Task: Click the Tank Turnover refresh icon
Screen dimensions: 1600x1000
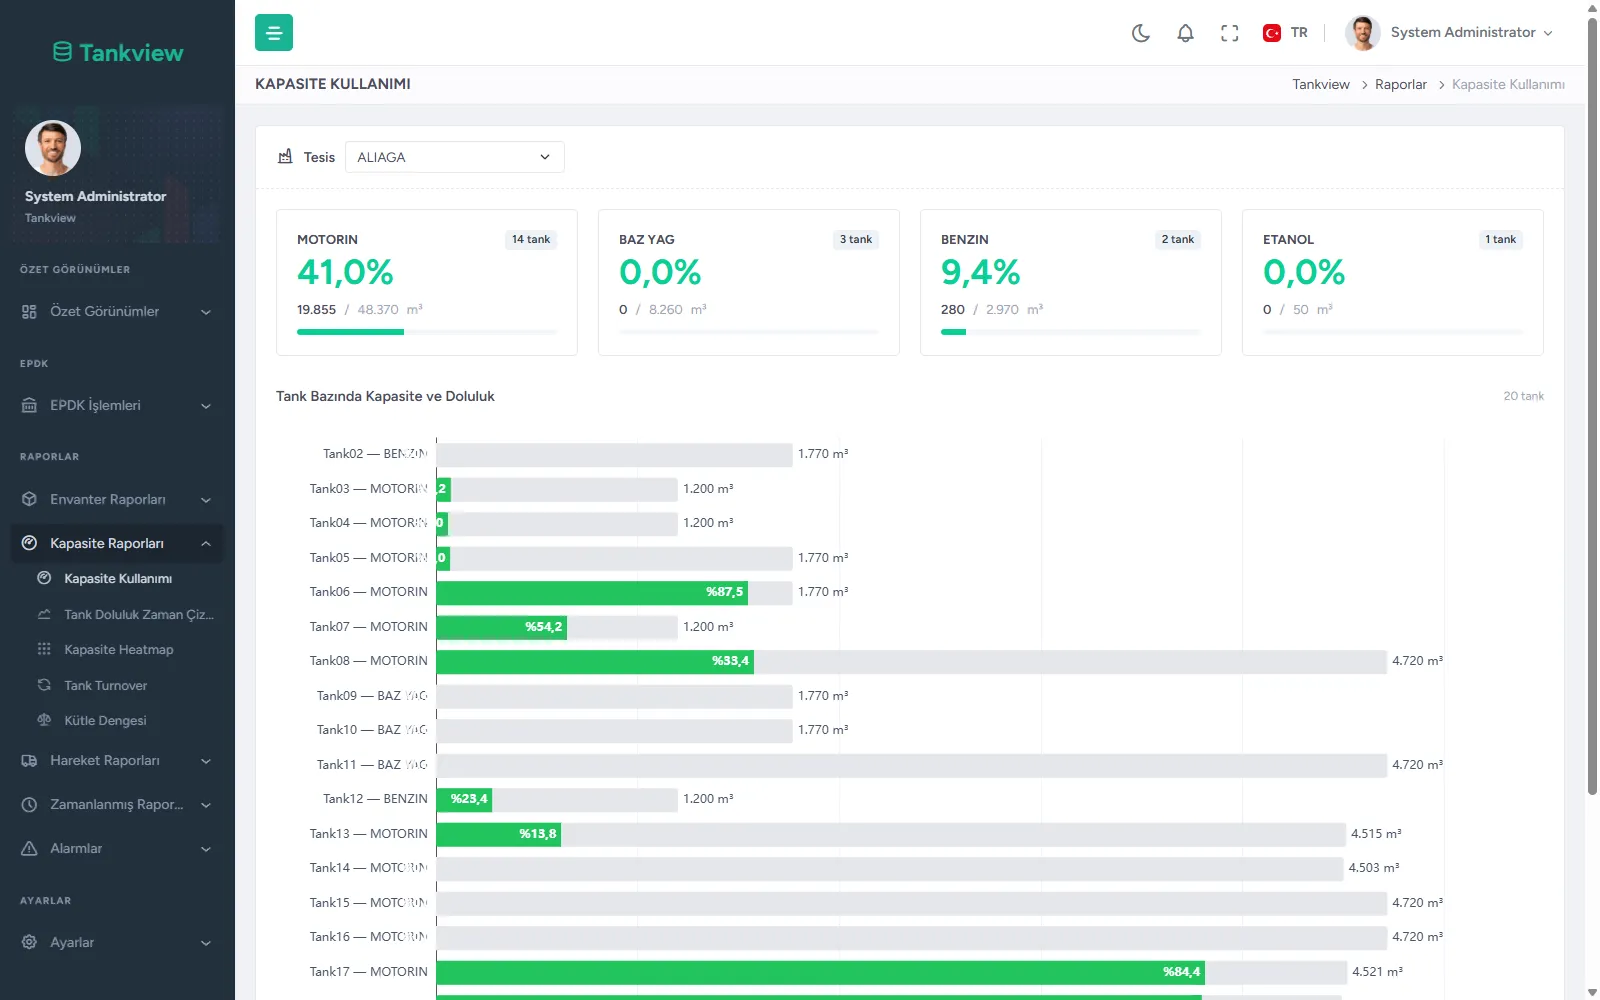Action: (x=44, y=686)
